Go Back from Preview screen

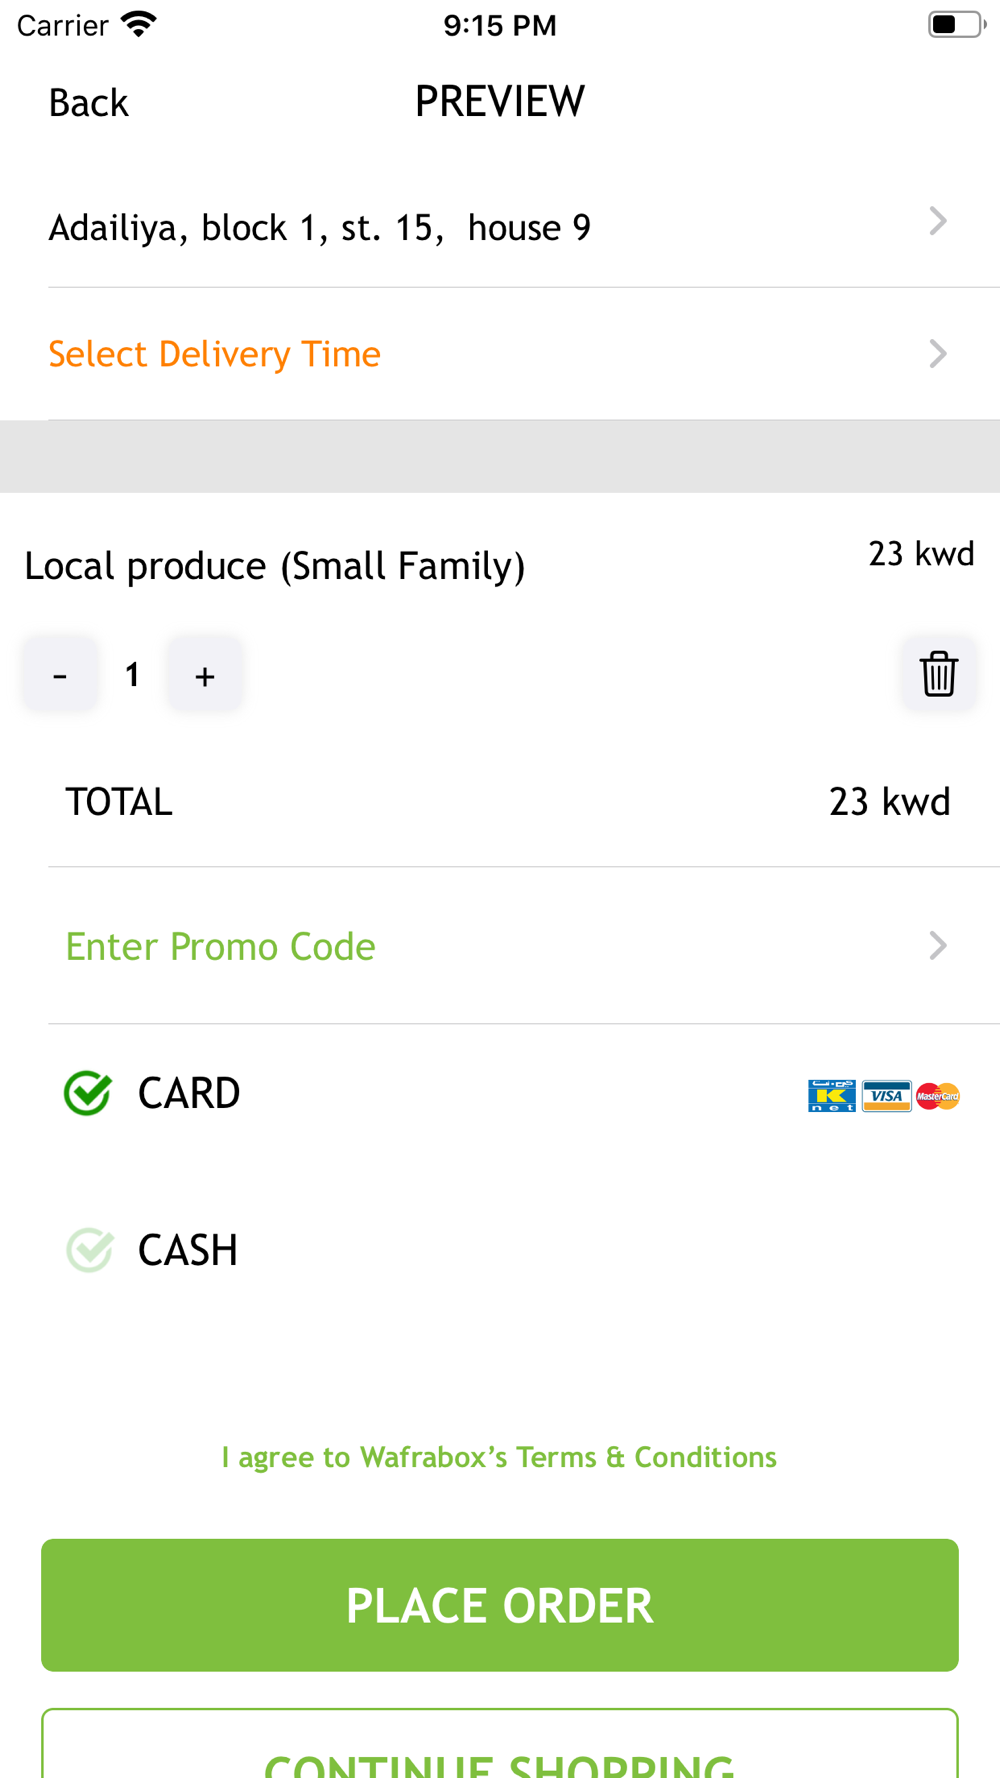coord(89,103)
